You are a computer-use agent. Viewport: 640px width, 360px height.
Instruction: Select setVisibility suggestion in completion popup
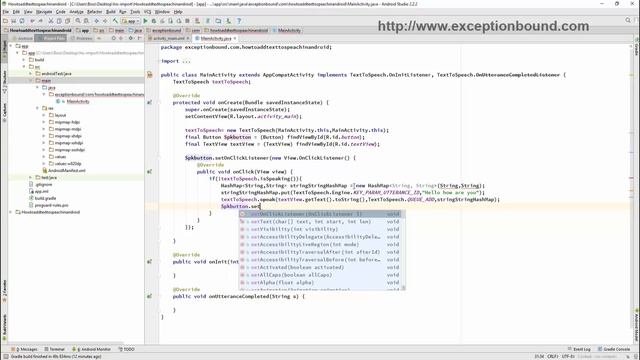click(x=320, y=229)
